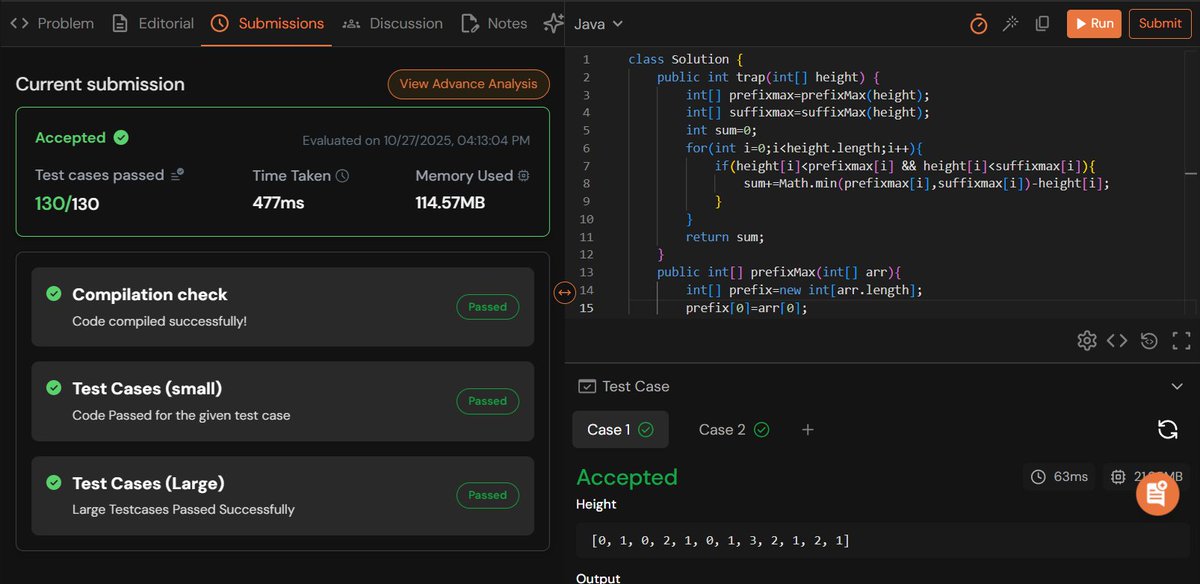Enter fullscreen with the expand icon
Viewport: 1200px width, 584px height.
pyautogui.click(x=1180, y=340)
